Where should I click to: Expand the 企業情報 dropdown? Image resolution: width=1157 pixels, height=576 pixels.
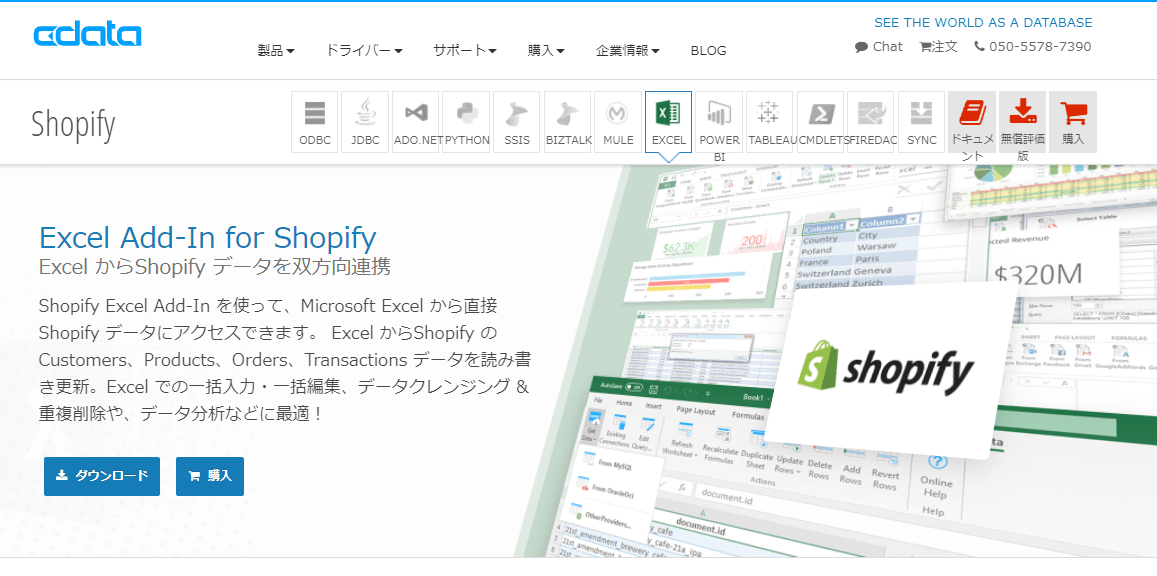coord(627,50)
